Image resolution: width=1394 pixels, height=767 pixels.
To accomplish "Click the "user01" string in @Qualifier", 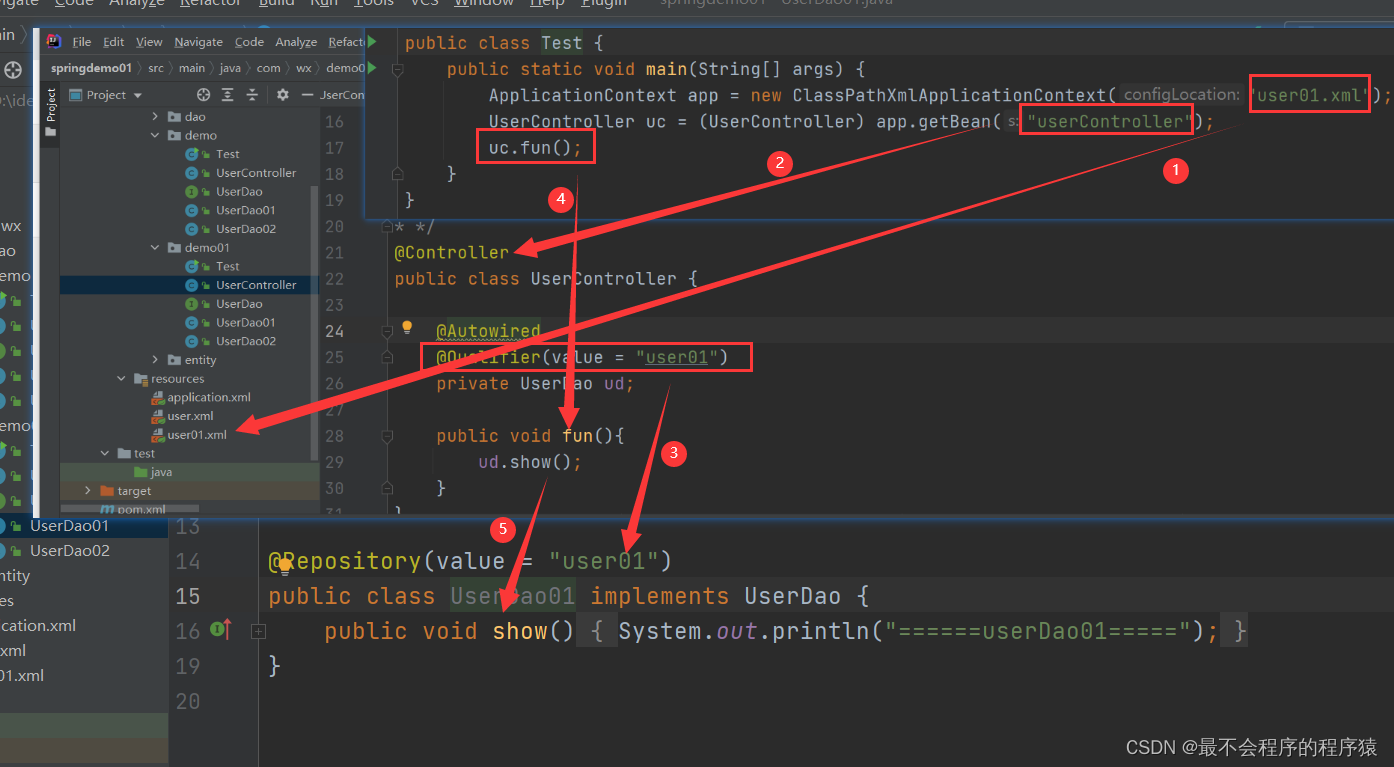I will coord(678,357).
